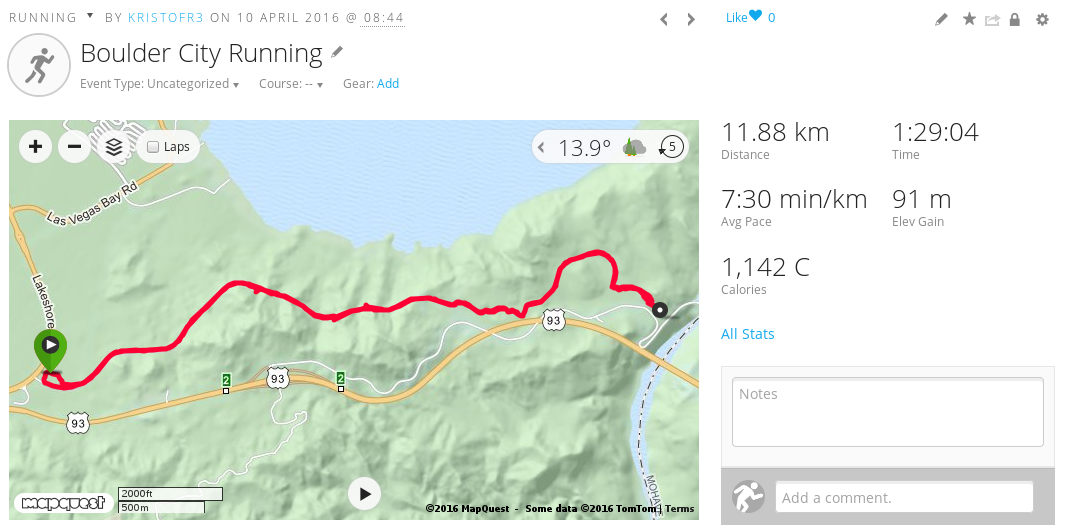Click into the Notes text area
This screenshot has width=1067, height=532.
(887, 412)
